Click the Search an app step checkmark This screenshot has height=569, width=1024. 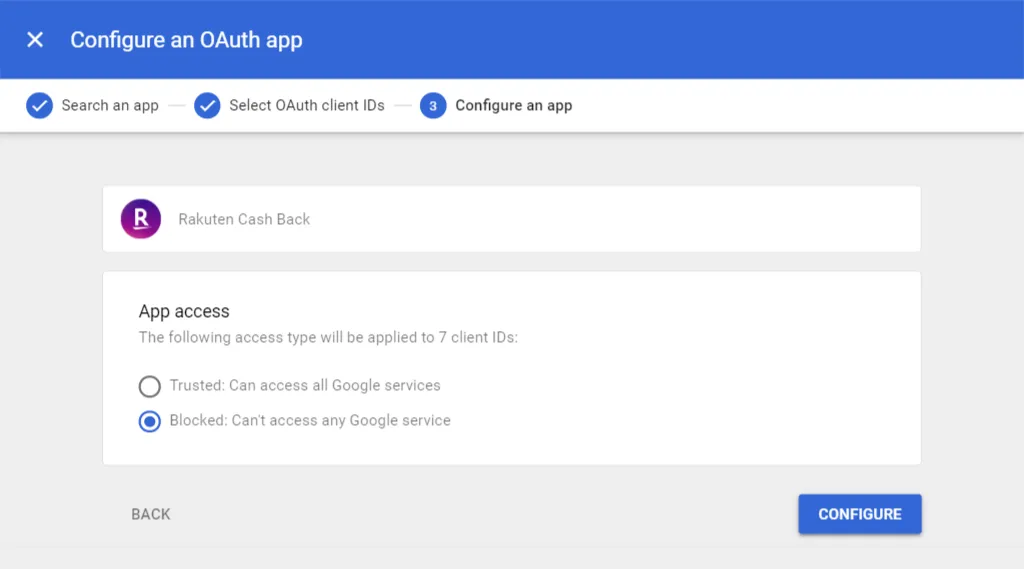tap(39, 105)
